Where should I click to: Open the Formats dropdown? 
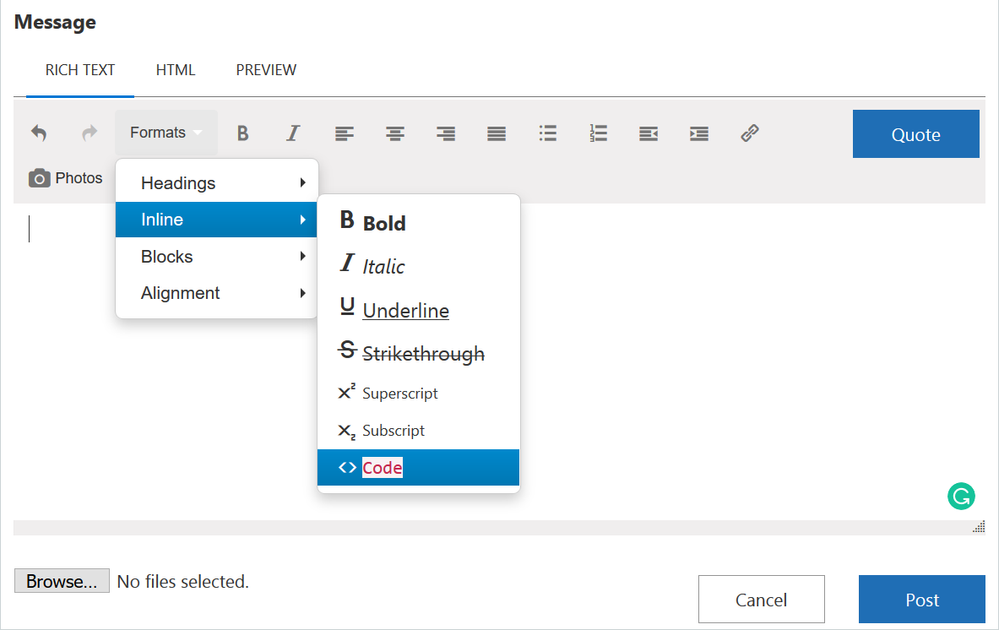(166, 133)
